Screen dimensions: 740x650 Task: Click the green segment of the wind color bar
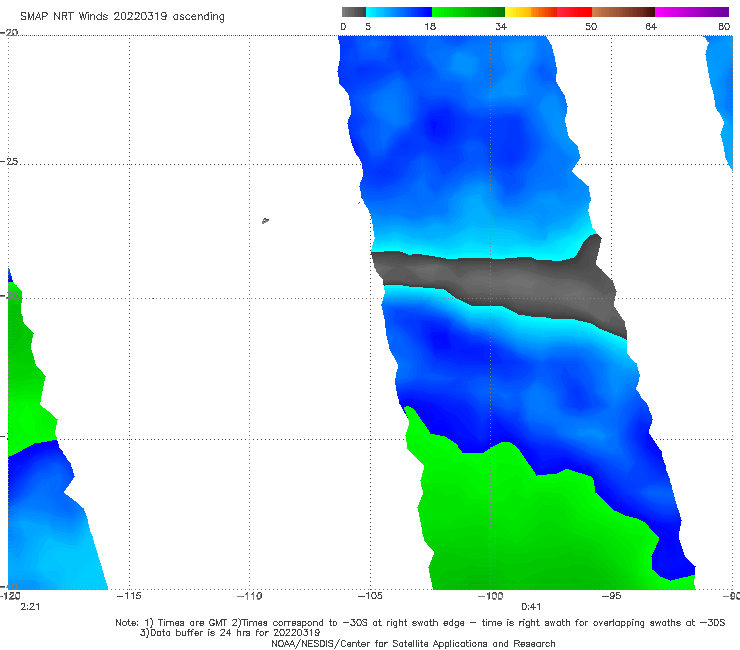pyautogui.click(x=468, y=12)
